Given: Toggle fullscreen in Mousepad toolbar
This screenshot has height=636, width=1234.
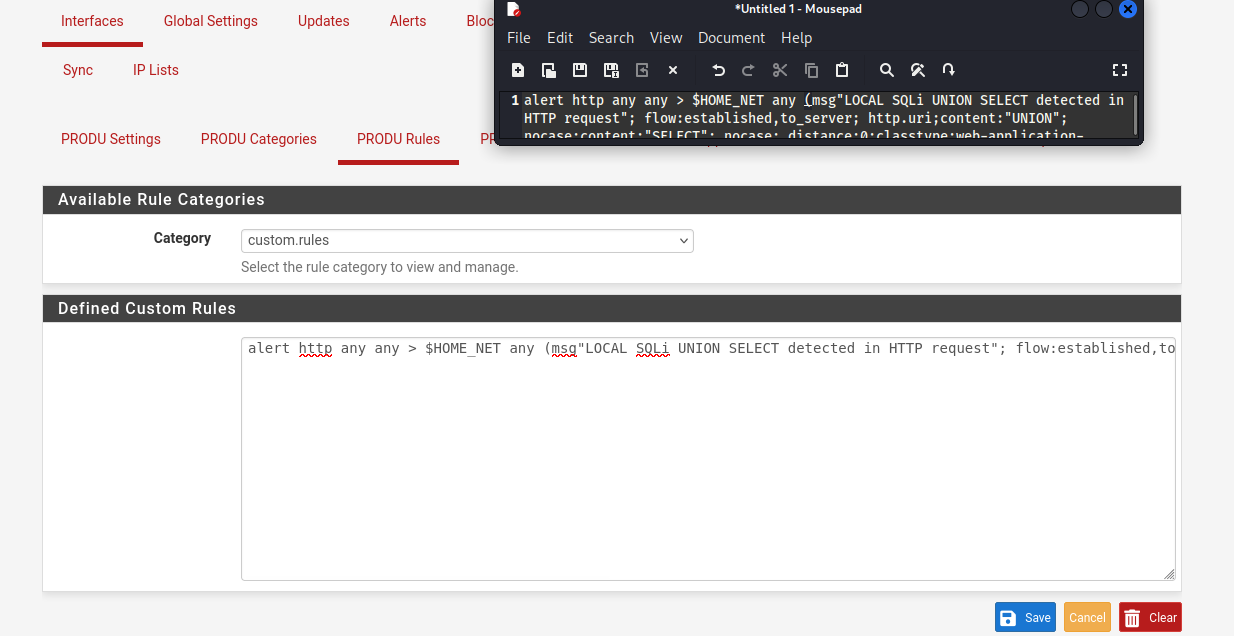Looking at the screenshot, I should [x=1120, y=70].
